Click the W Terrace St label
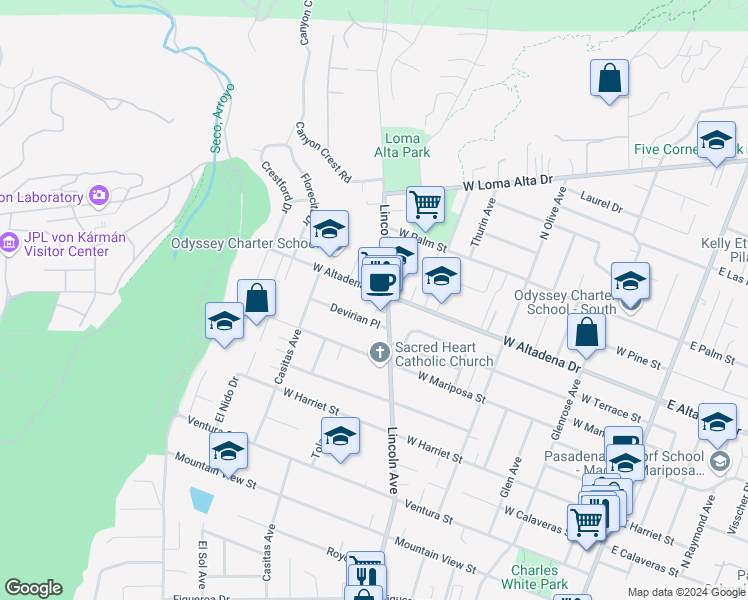The height and width of the screenshot is (600, 748). tap(611, 408)
